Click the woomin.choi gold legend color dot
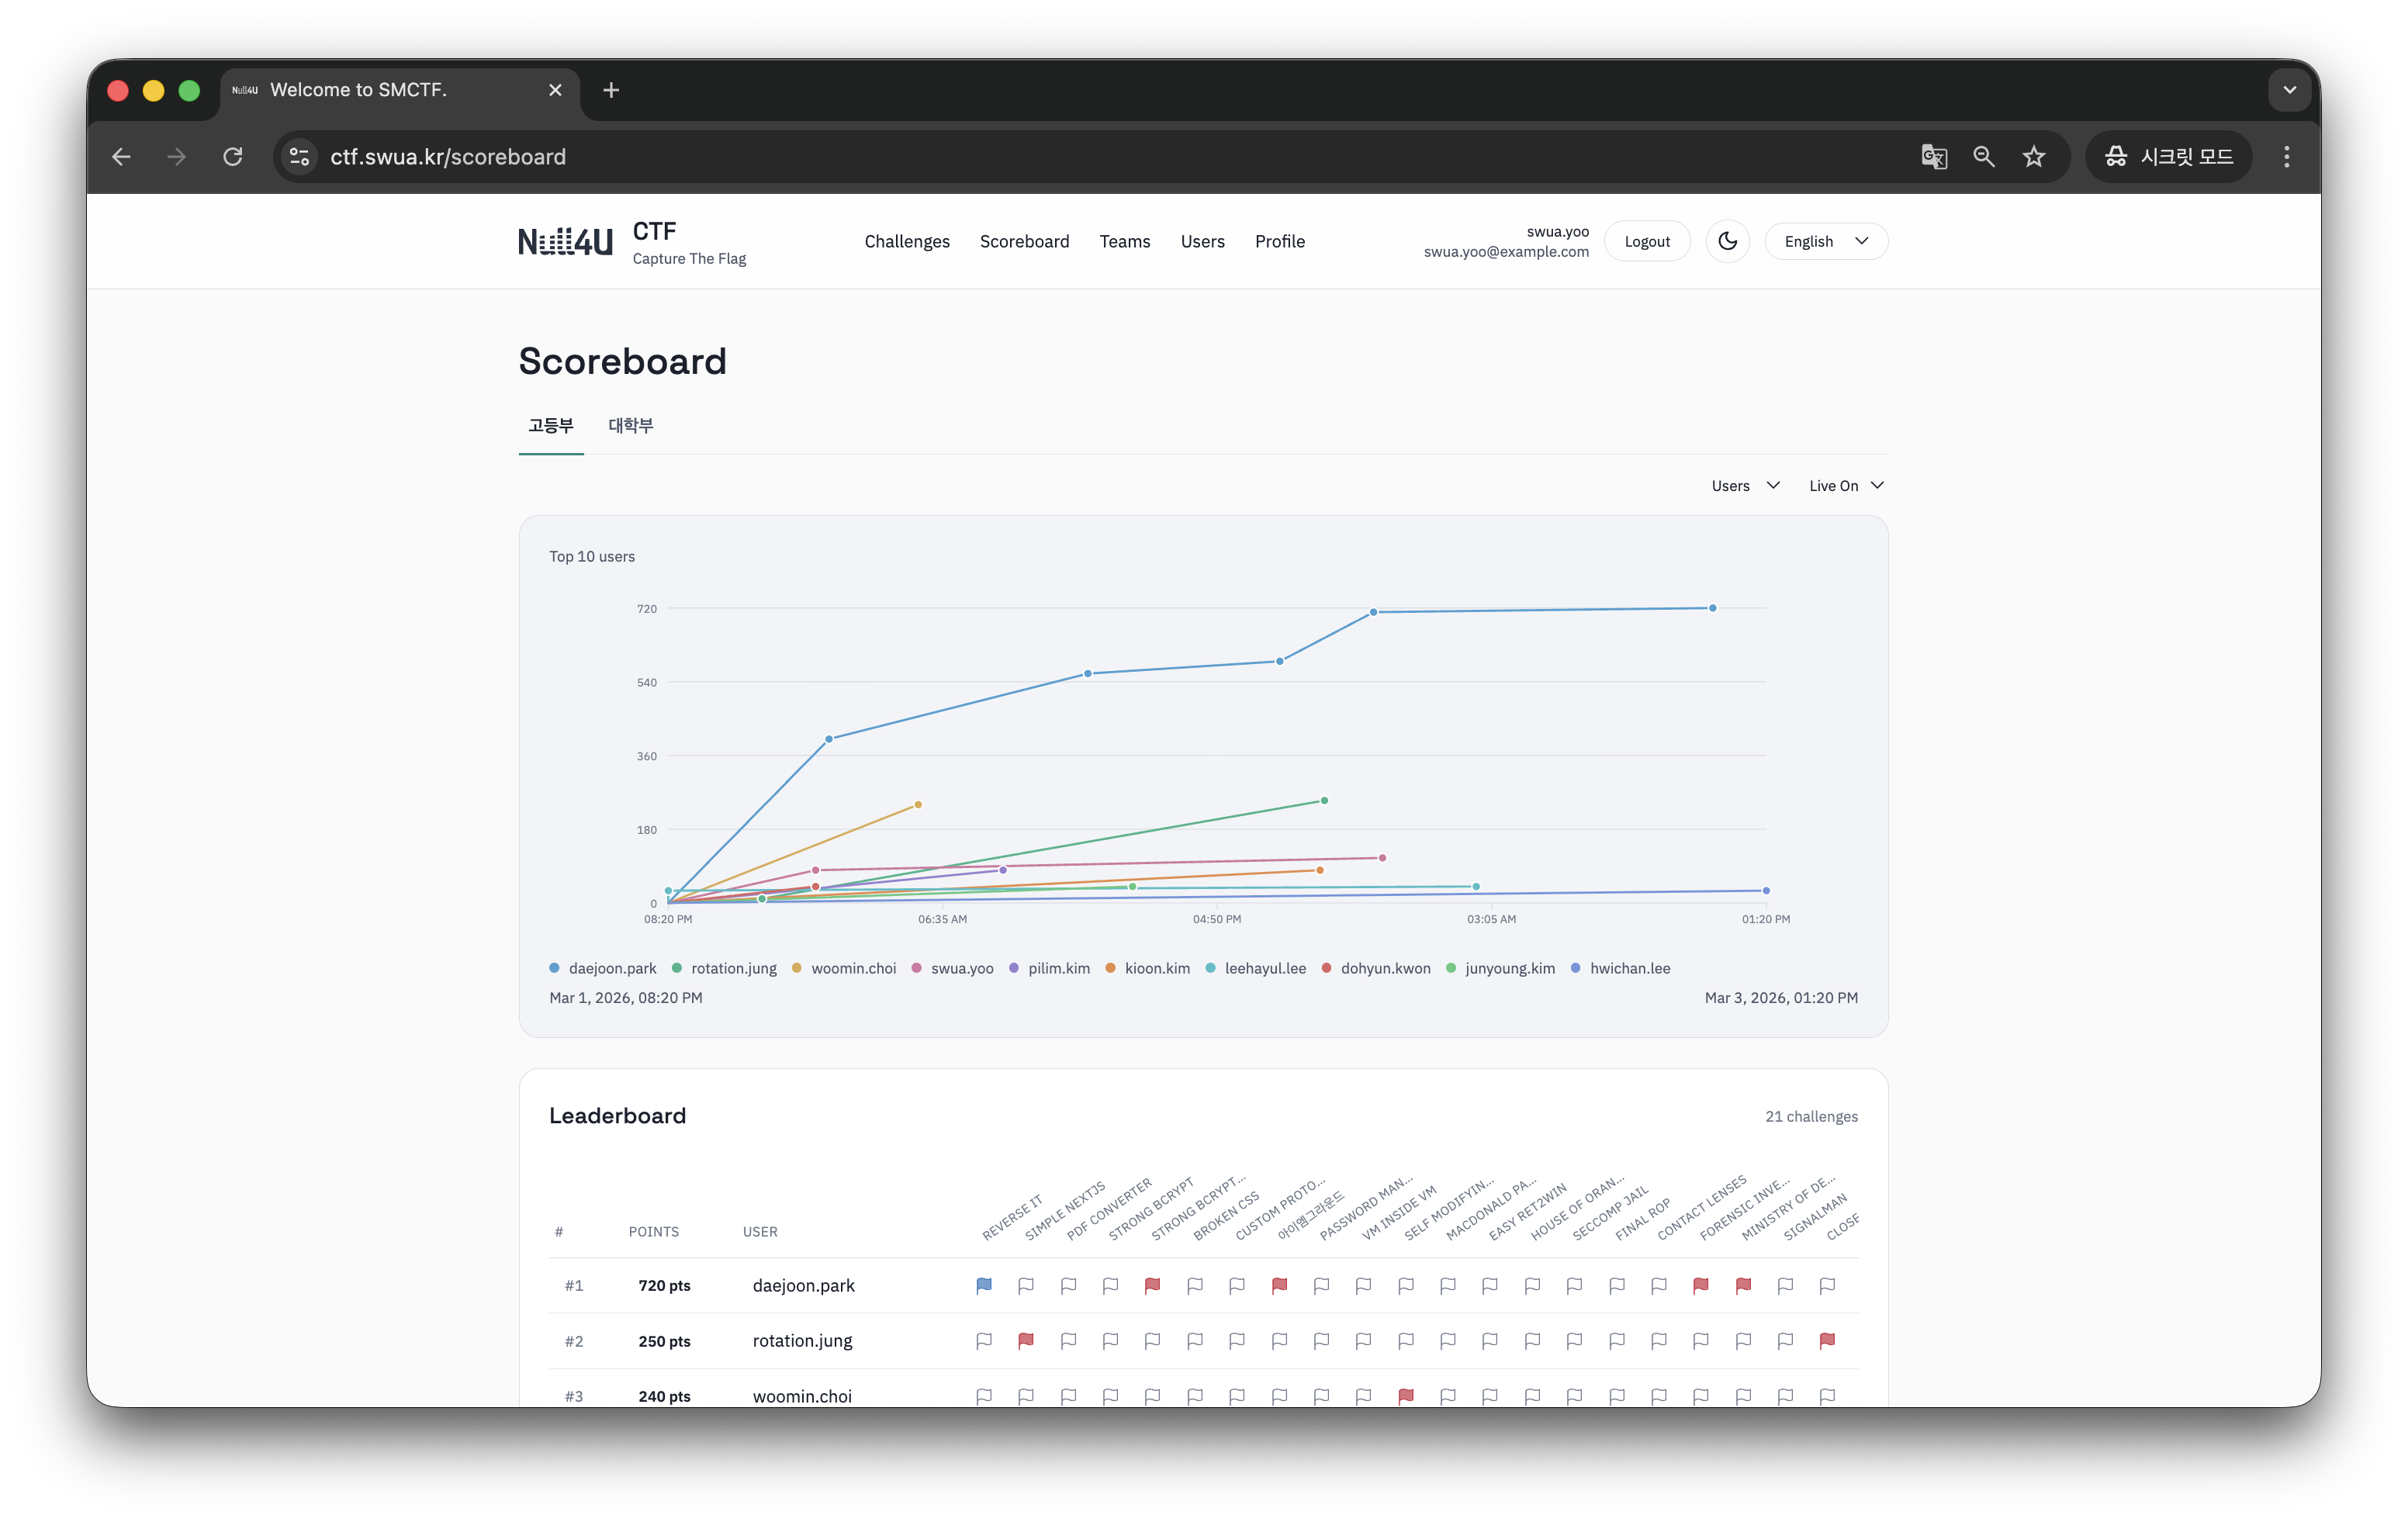 (796, 968)
